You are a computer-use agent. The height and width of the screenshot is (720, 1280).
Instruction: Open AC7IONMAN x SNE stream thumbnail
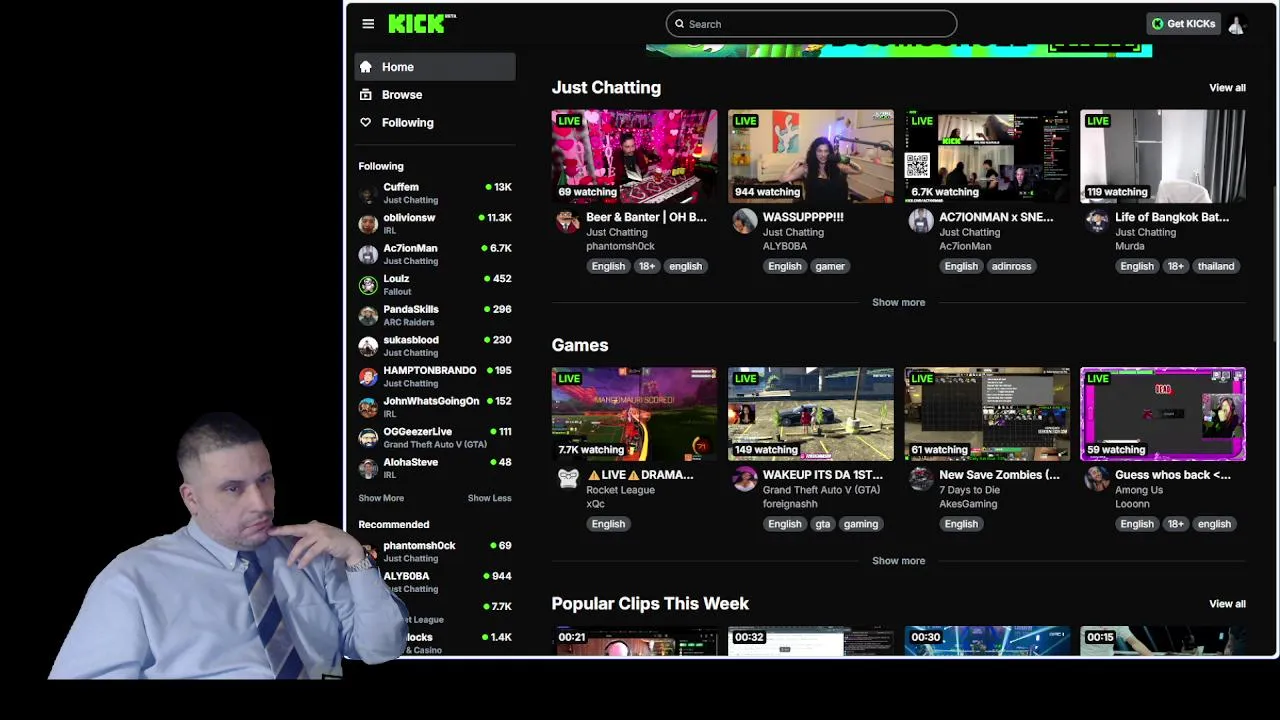[987, 156]
